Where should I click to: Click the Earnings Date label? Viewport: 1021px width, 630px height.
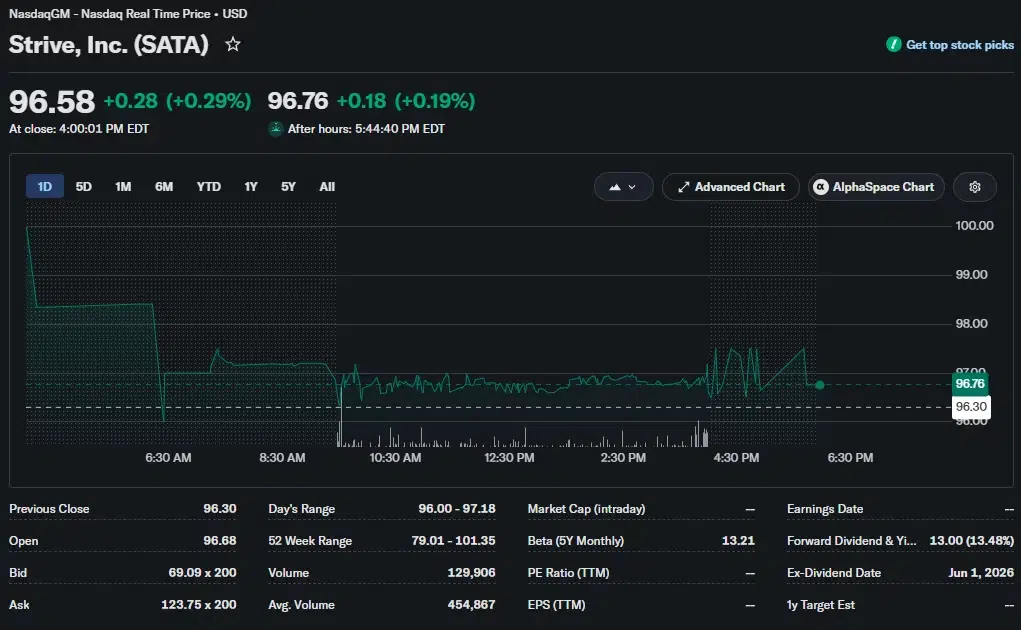pyautogui.click(x=825, y=508)
